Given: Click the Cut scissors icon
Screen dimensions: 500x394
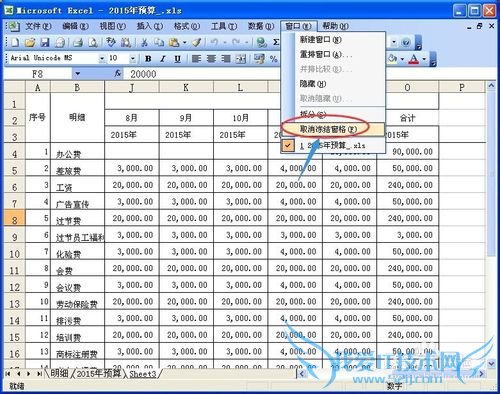Looking at the screenshot, I should [x=144, y=42].
